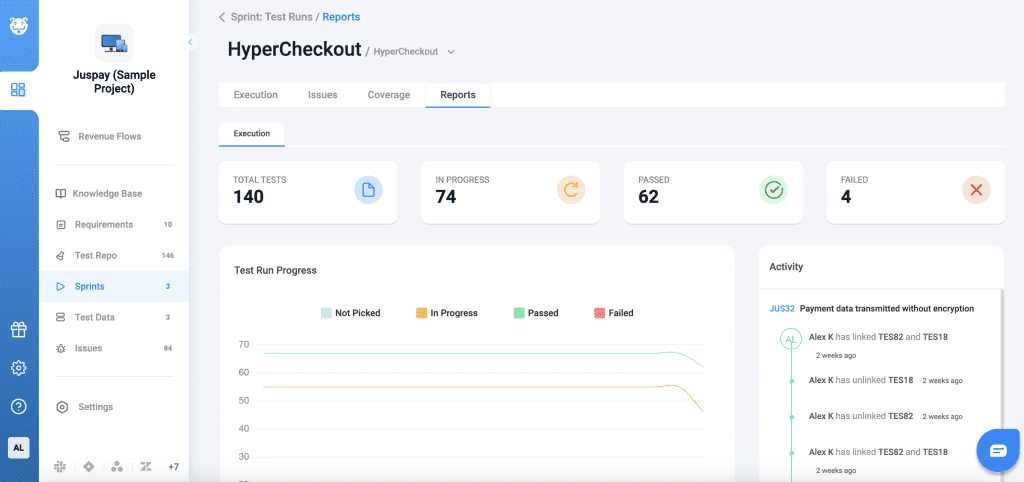Viewport: 1024px width, 482px height.
Task: Open the Issues tab
Action: point(322,95)
